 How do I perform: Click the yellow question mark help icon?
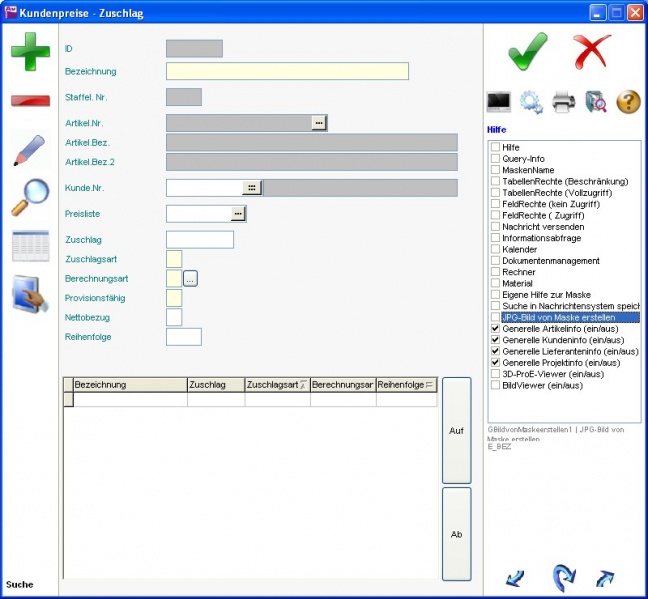pos(628,101)
